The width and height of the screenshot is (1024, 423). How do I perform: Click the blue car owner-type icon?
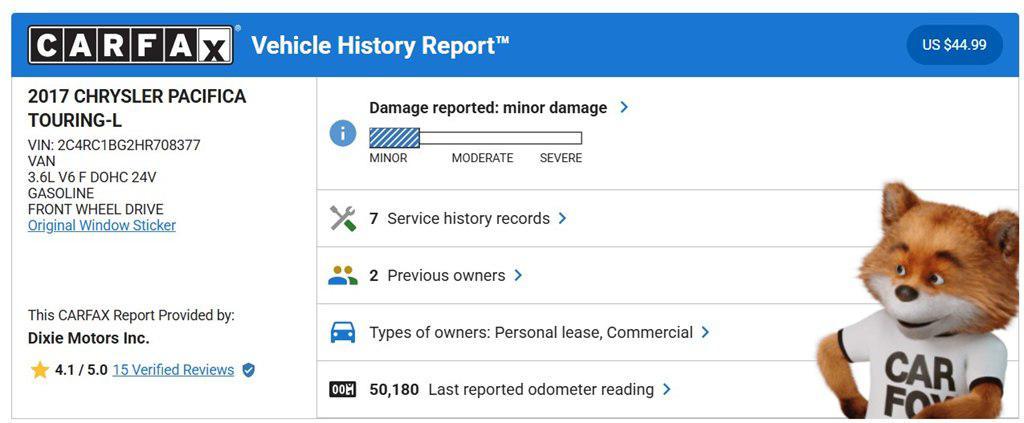(x=343, y=332)
